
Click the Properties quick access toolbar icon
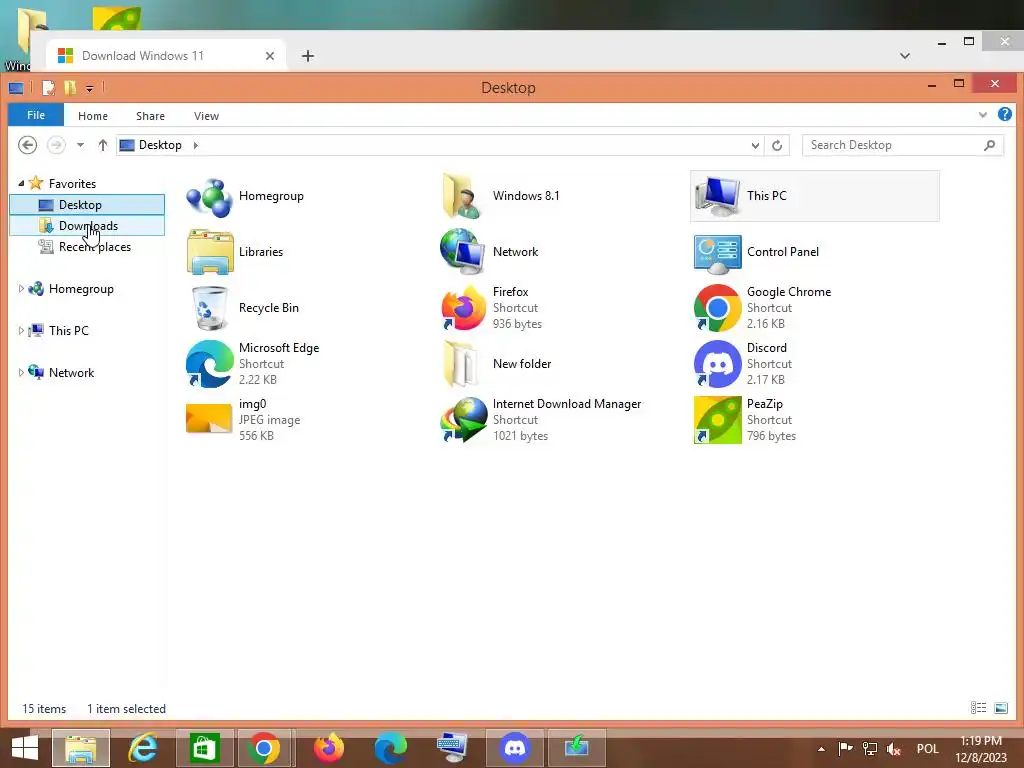coord(48,88)
